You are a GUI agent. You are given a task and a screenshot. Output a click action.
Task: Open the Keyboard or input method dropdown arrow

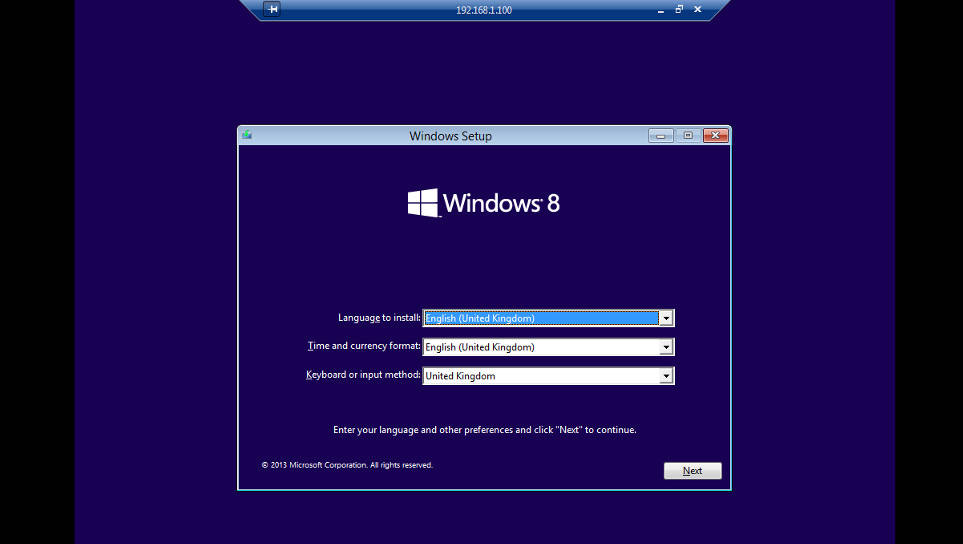tap(666, 376)
